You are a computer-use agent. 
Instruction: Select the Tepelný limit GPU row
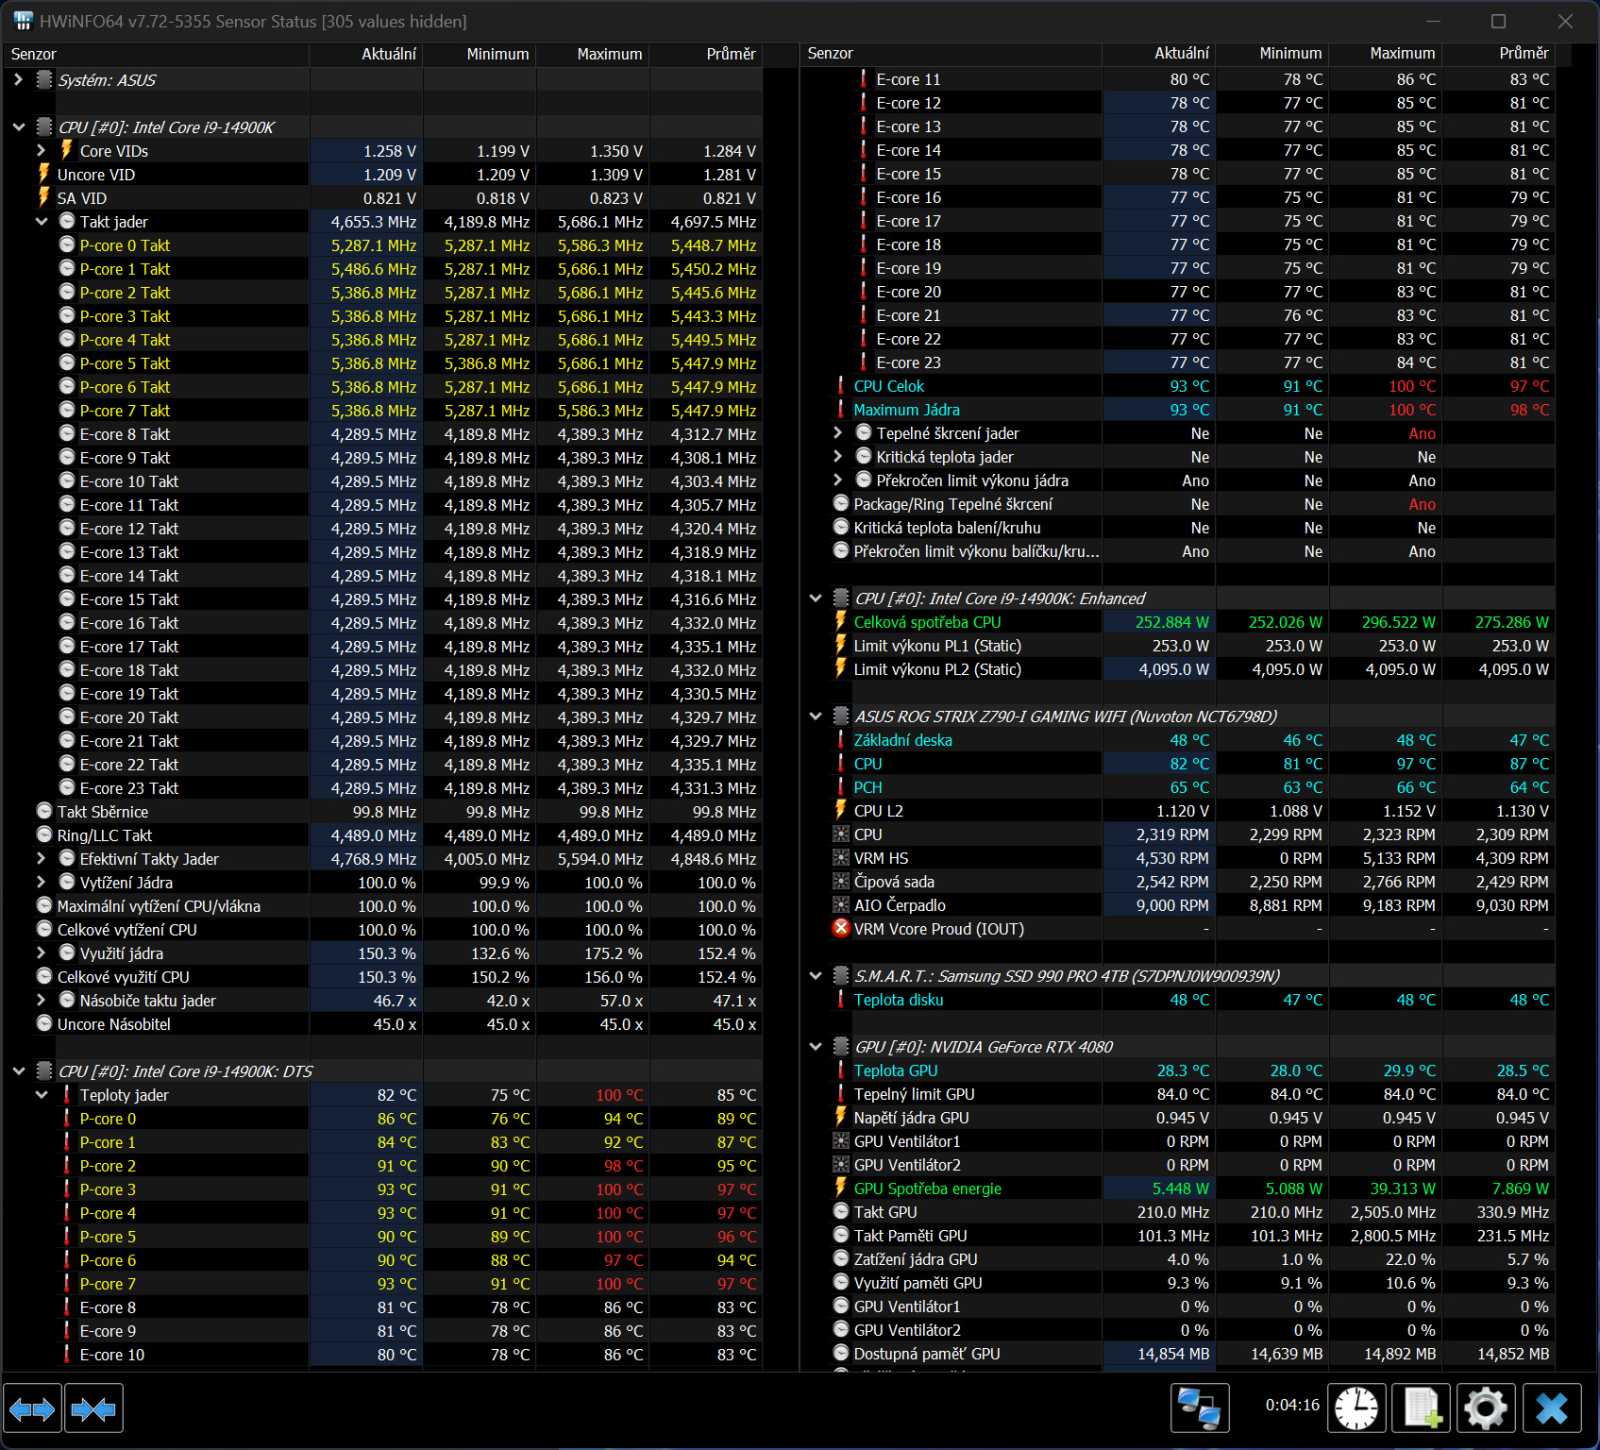pyautogui.click(x=1178, y=1094)
